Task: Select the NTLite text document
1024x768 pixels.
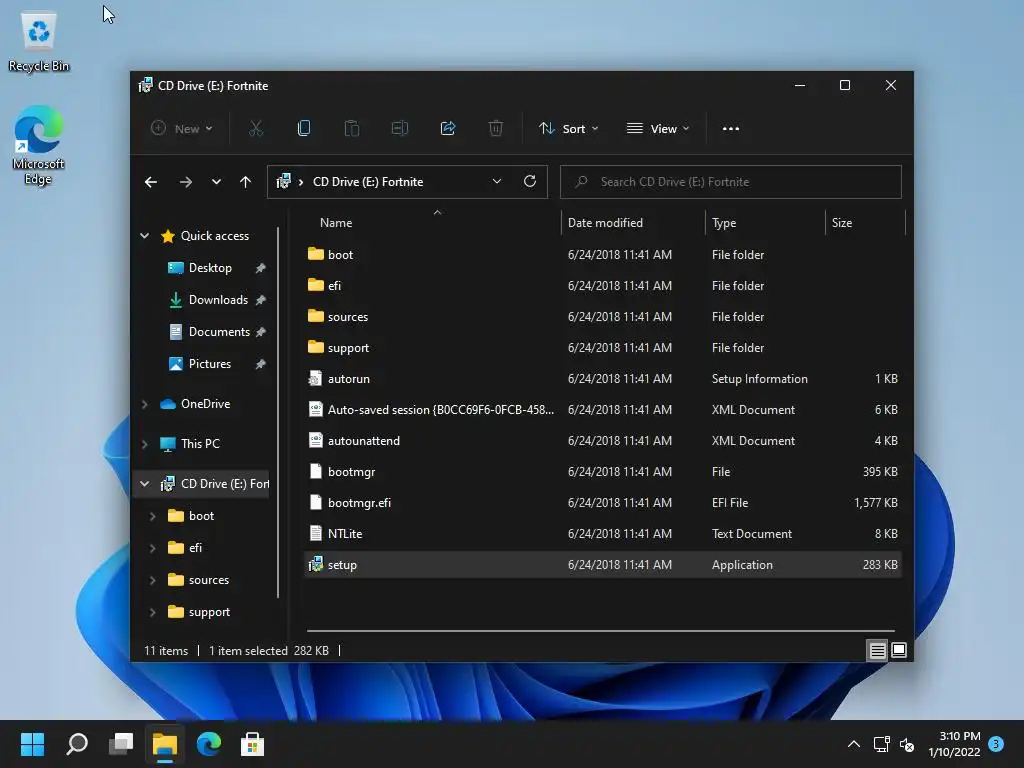Action: click(x=603, y=534)
